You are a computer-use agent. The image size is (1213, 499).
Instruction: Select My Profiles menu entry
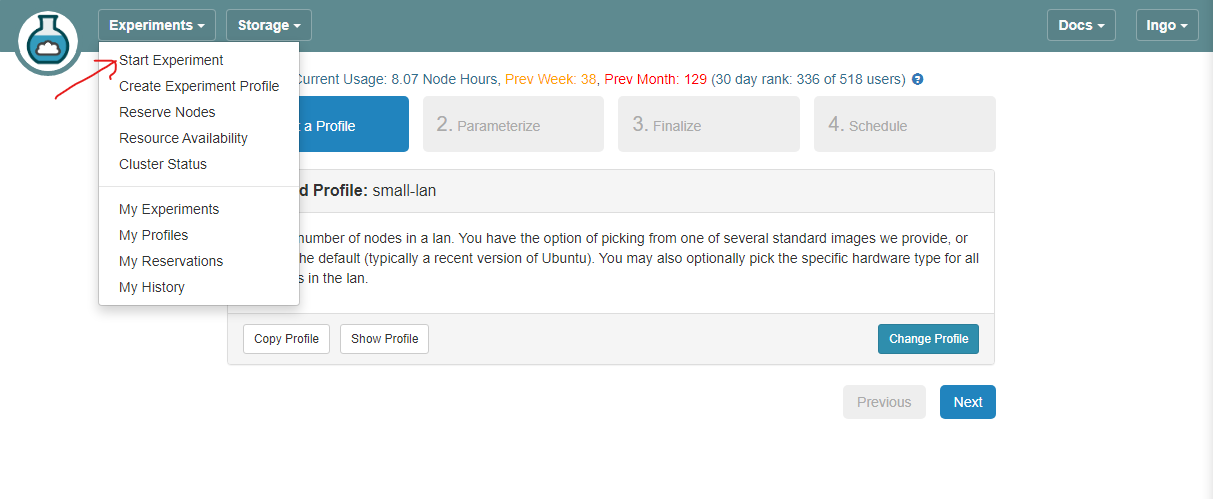point(153,235)
